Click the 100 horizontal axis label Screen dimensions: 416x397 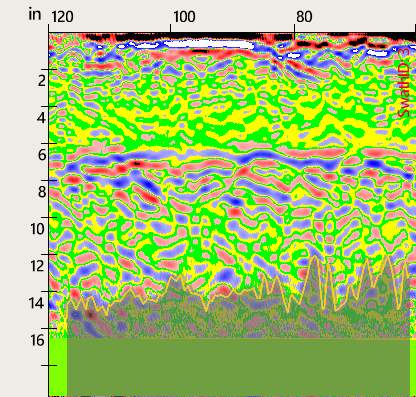tap(184, 17)
